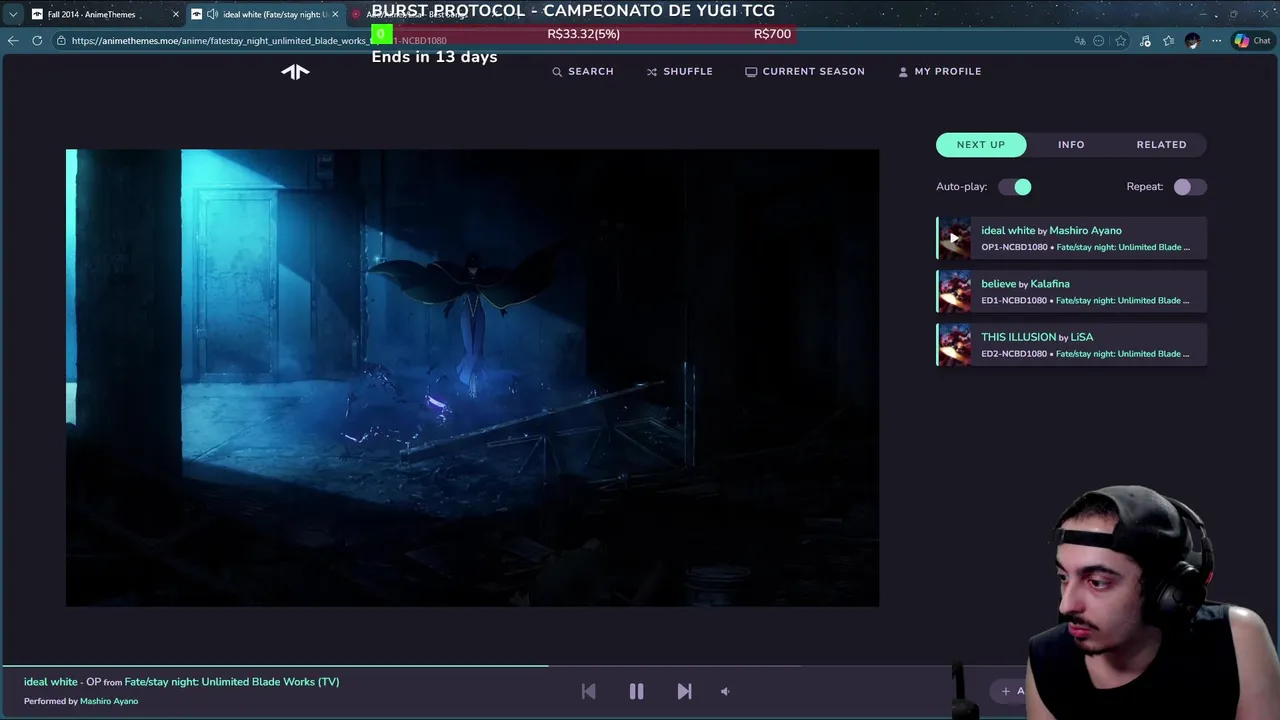Open believe thumbnail in playlist

point(954,291)
